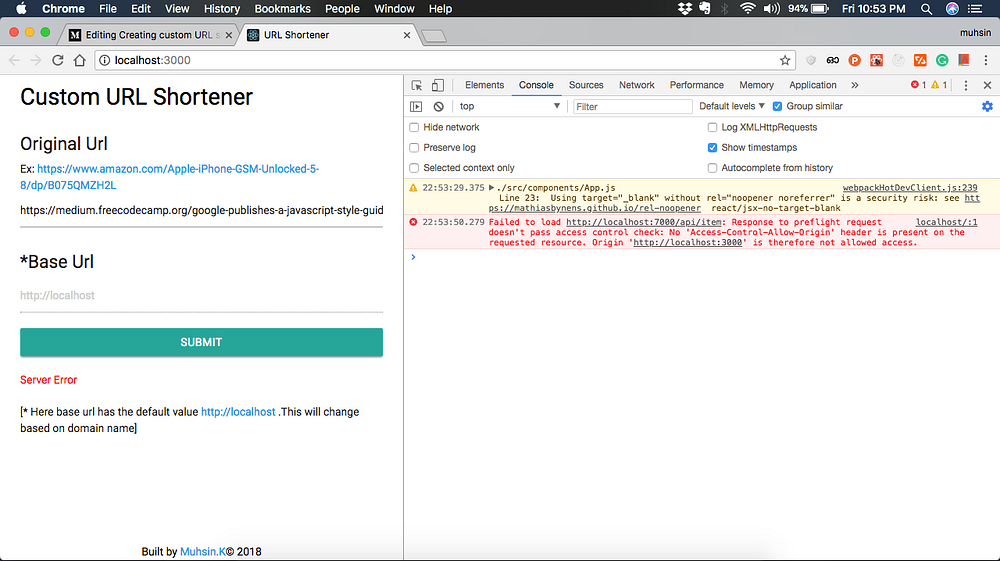Switch to the Memory tab
Viewport: 1000px width, 561px height.
click(756, 85)
